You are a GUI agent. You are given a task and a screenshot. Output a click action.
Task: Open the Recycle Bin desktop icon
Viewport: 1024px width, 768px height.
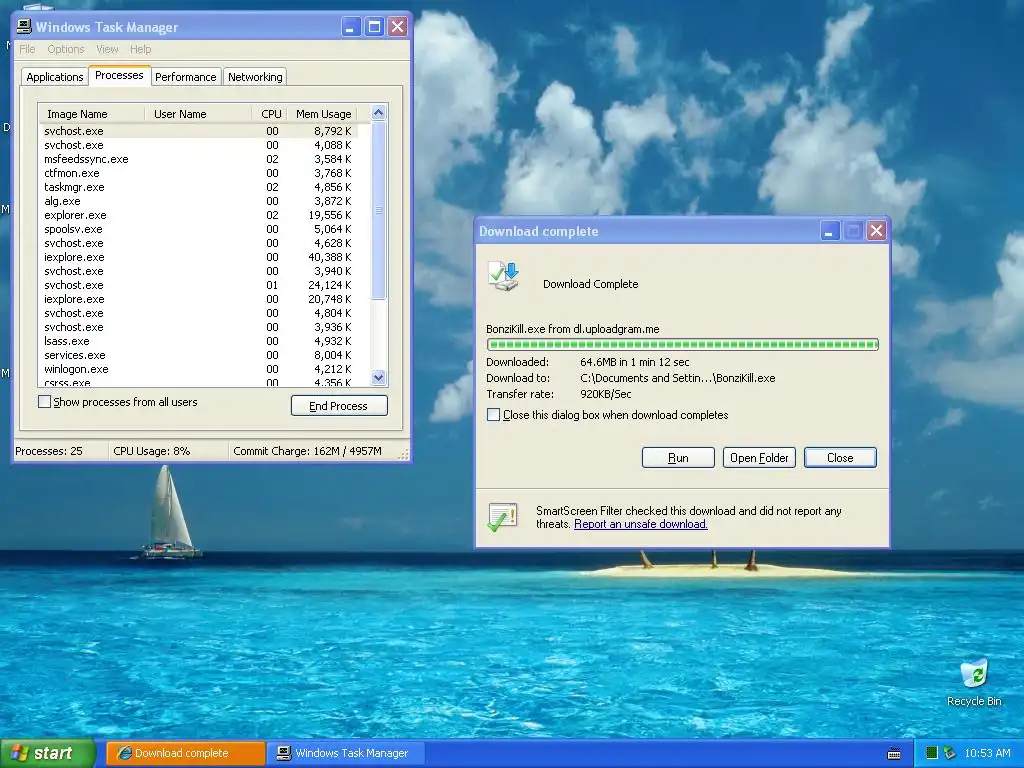(x=974, y=682)
